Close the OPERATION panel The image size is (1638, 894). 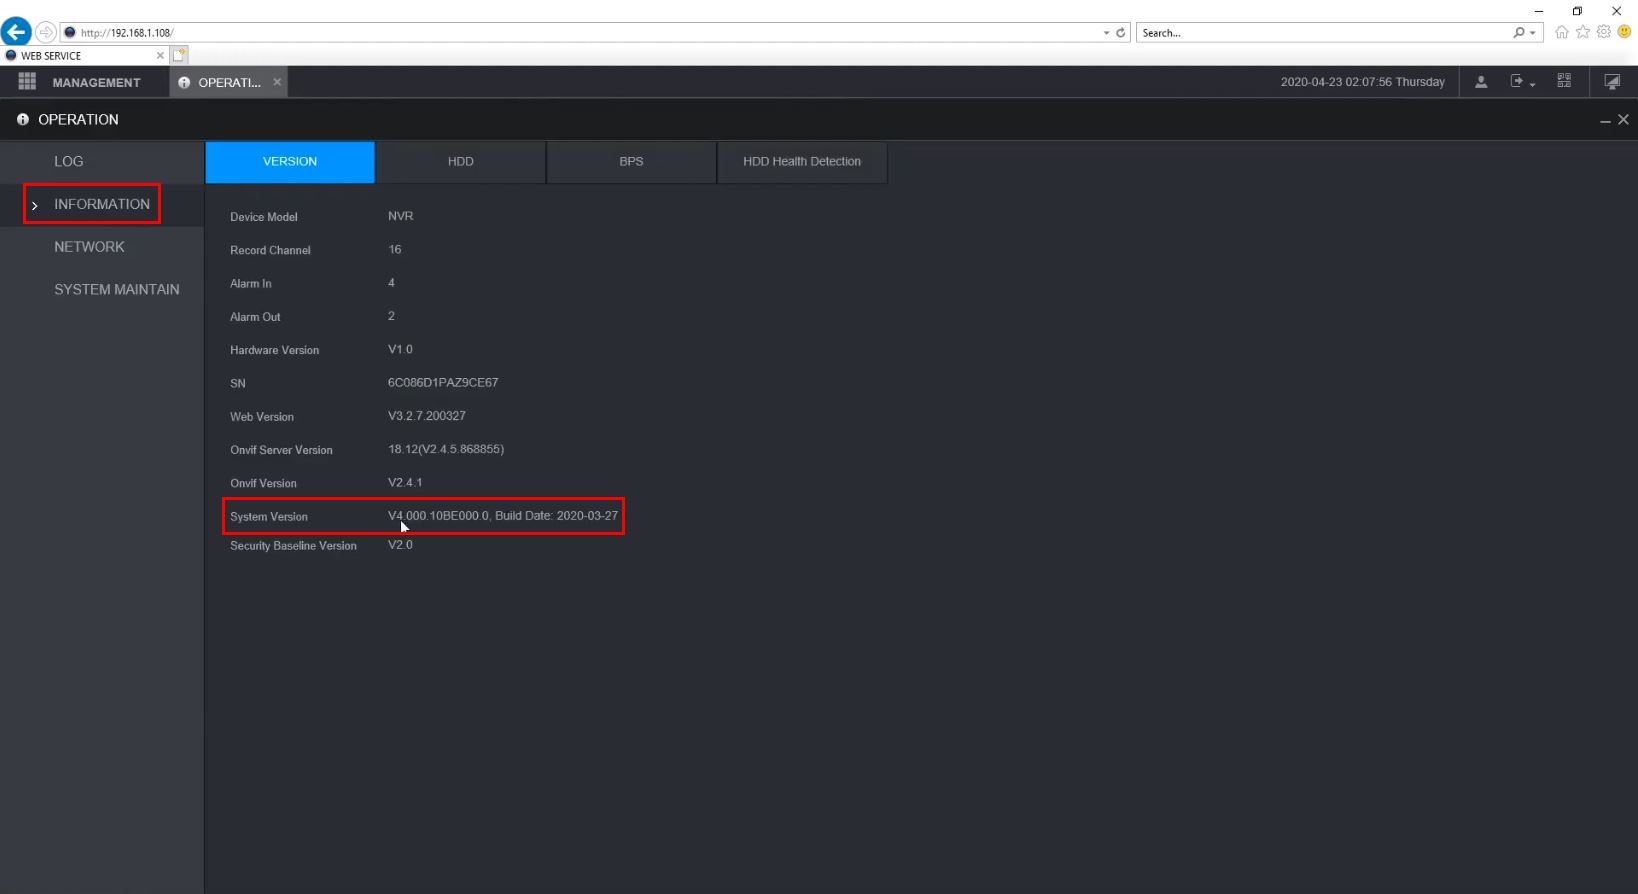coord(1623,119)
